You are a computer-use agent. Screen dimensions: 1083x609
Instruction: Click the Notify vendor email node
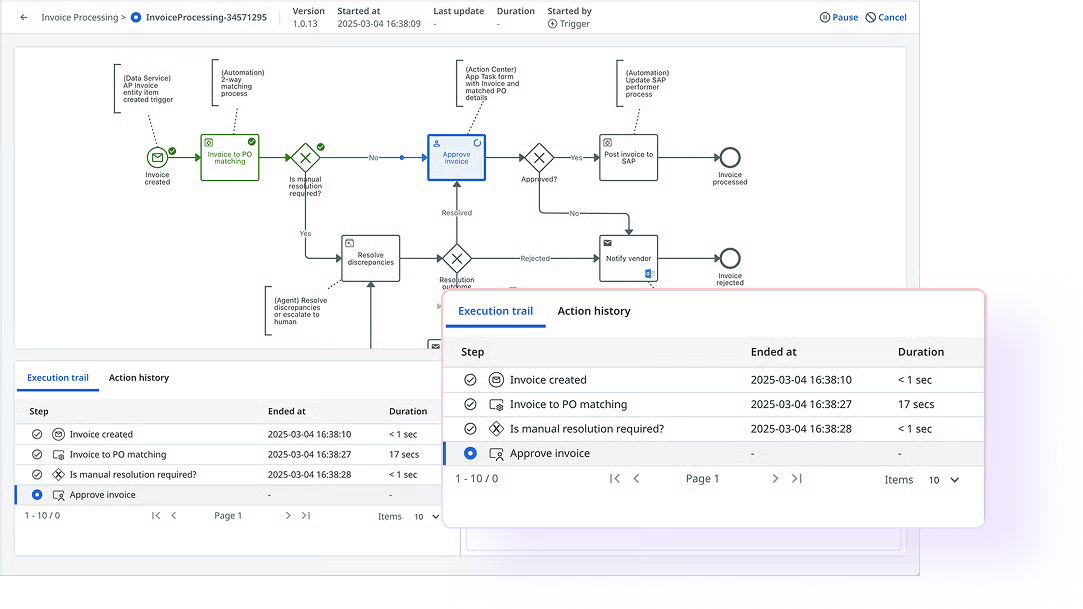tap(628, 258)
